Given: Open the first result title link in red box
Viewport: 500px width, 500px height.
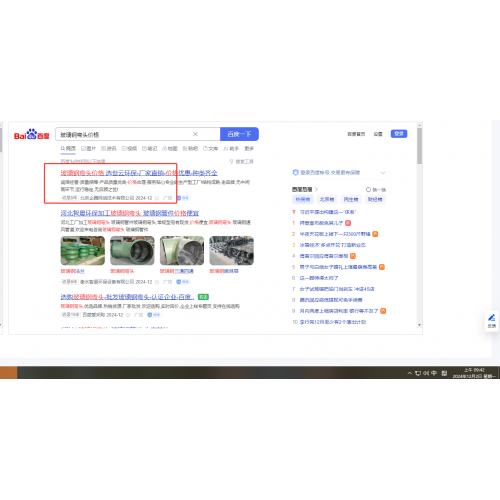Looking at the screenshot, I should coord(139,173).
